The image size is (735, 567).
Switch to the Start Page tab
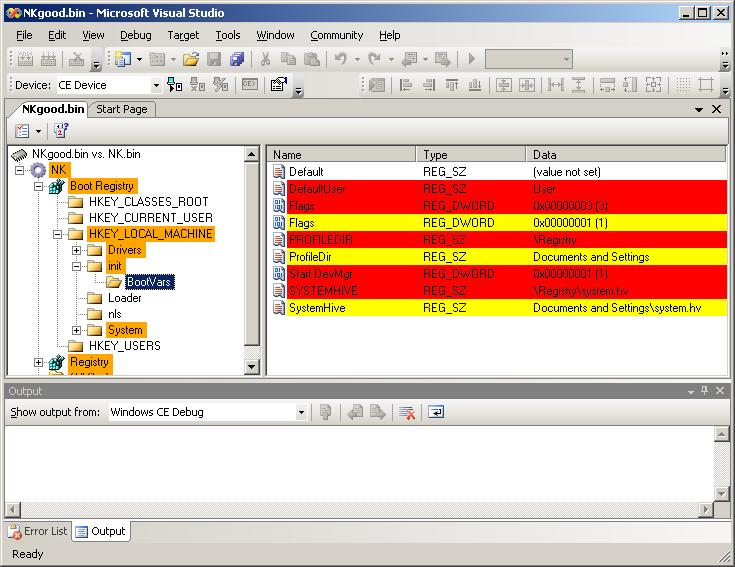(122, 109)
